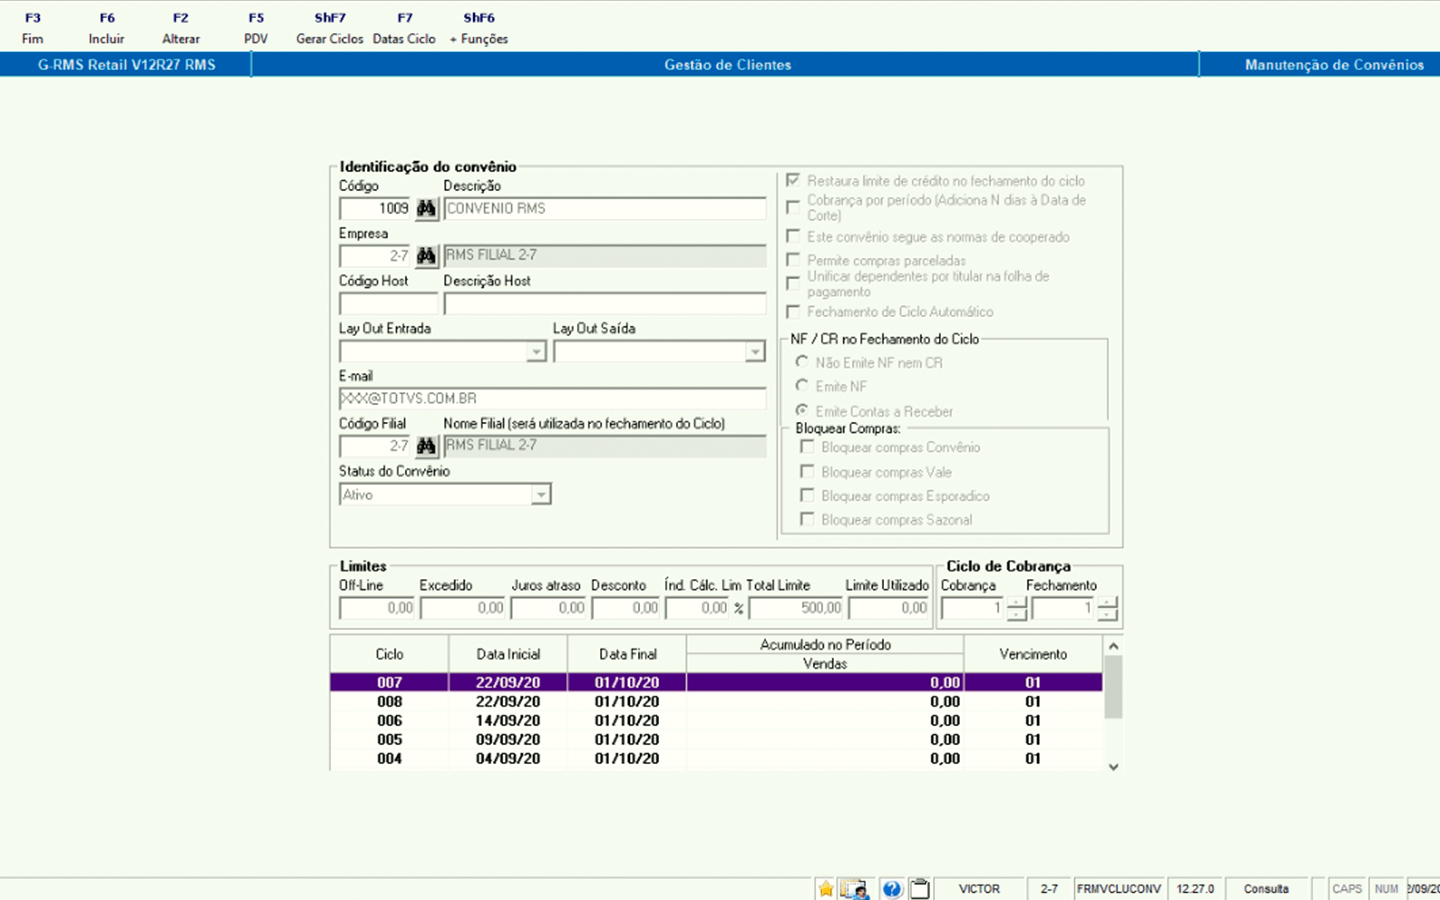Select the ShF7 Gerar Ciclos menu item
Viewport: 1440px width, 900px height.
(x=330, y=28)
